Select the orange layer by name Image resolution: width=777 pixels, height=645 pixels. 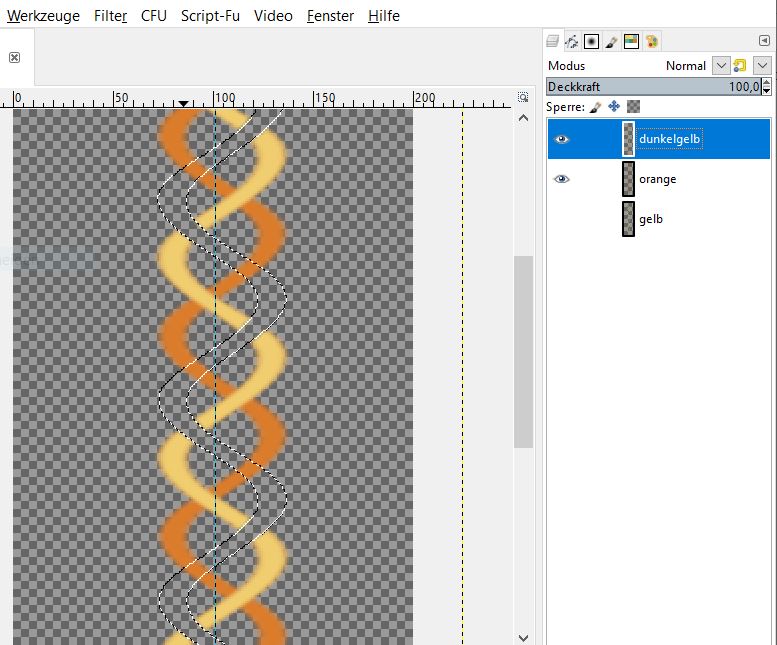pos(658,179)
